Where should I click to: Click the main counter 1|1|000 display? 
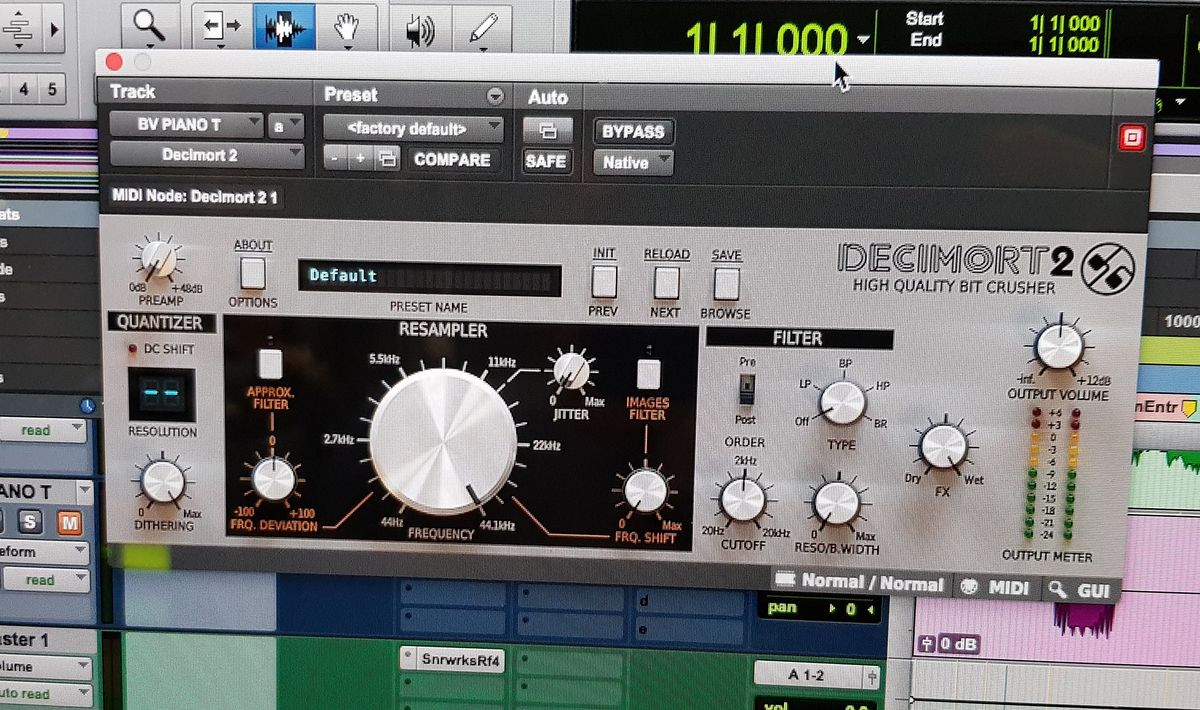pos(767,40)
